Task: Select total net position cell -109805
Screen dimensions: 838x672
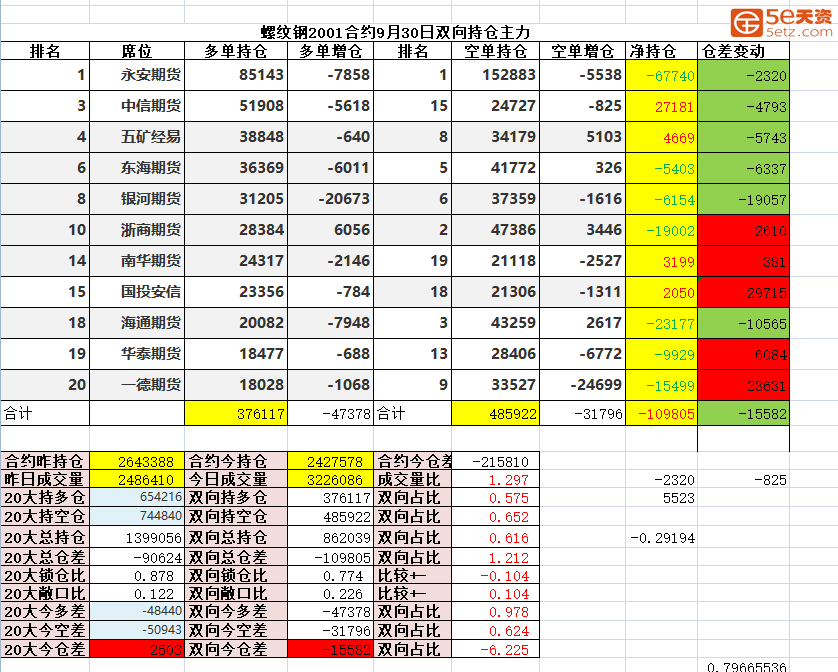Action: 662,413
